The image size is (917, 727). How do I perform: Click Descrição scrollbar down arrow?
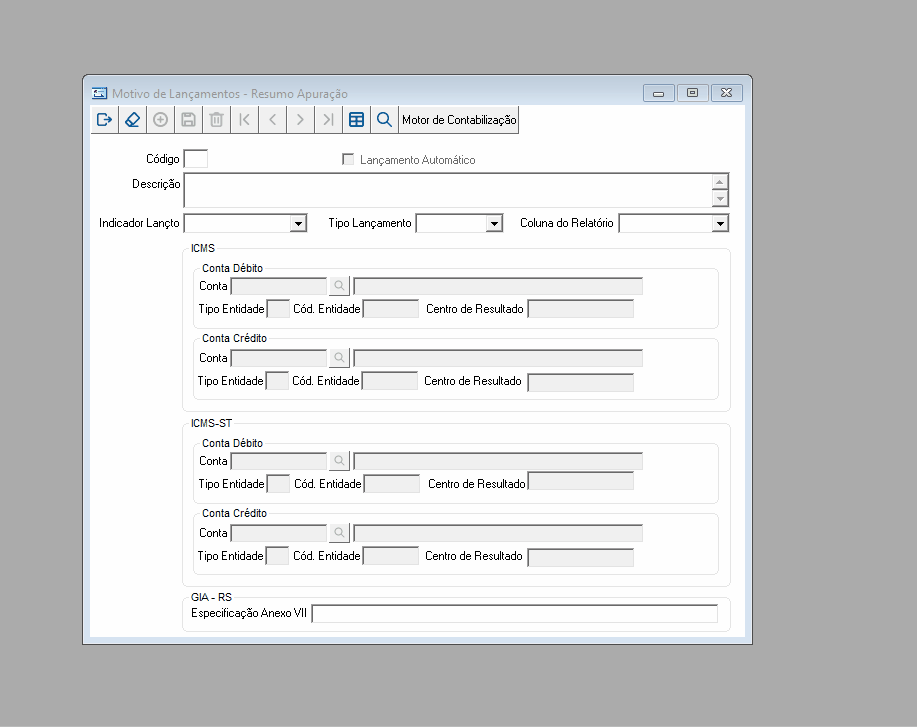coord(720,199)
